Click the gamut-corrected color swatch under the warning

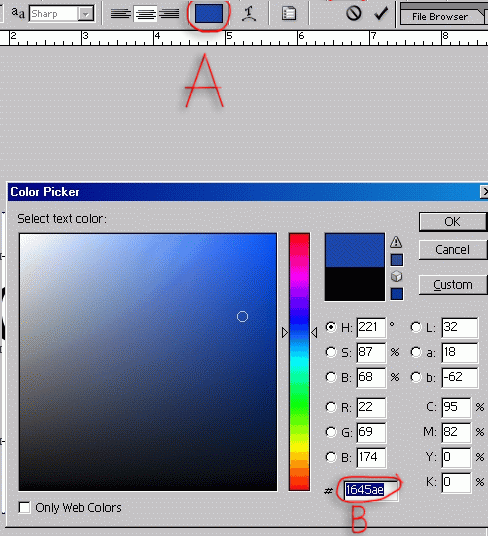coord(397,260)
